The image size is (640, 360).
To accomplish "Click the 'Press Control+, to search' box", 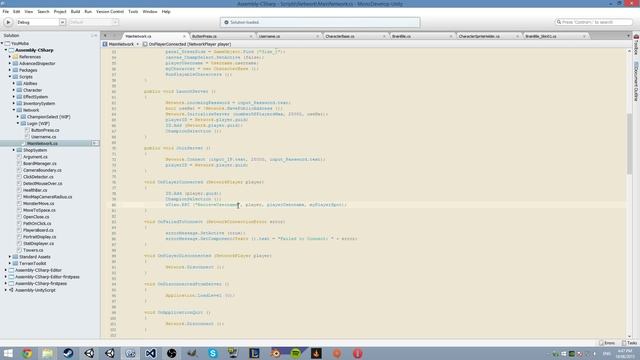I will (593, 22).
